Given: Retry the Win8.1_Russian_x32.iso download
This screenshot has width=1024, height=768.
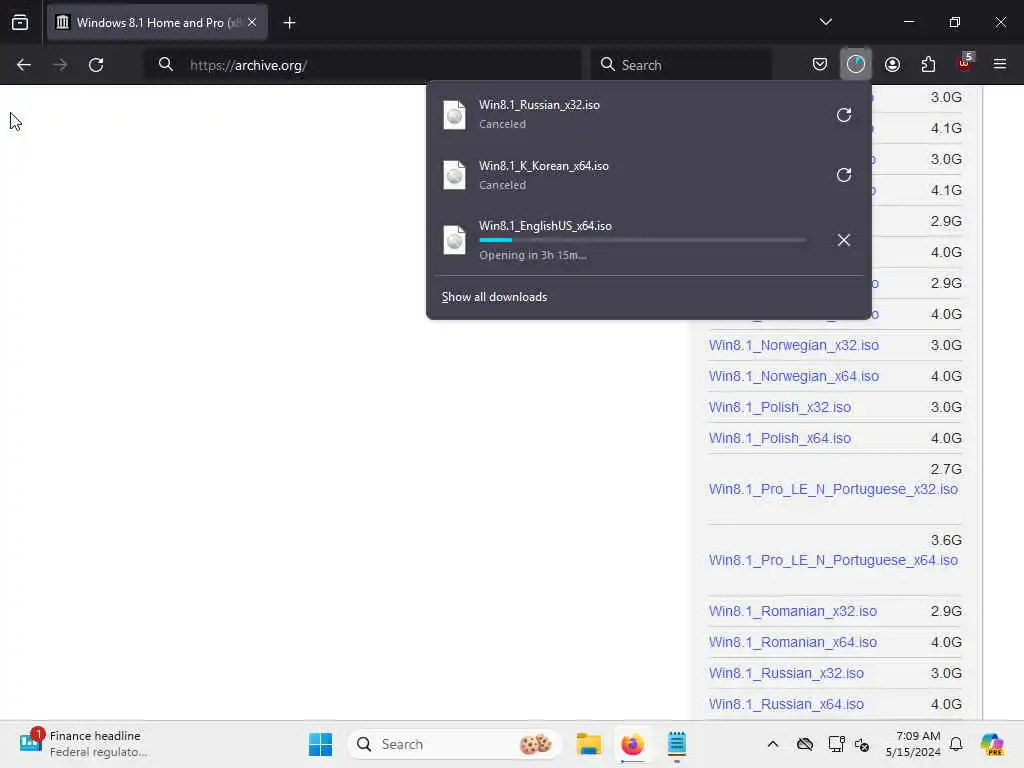Looking at the screenshot, I should [844, 115].
